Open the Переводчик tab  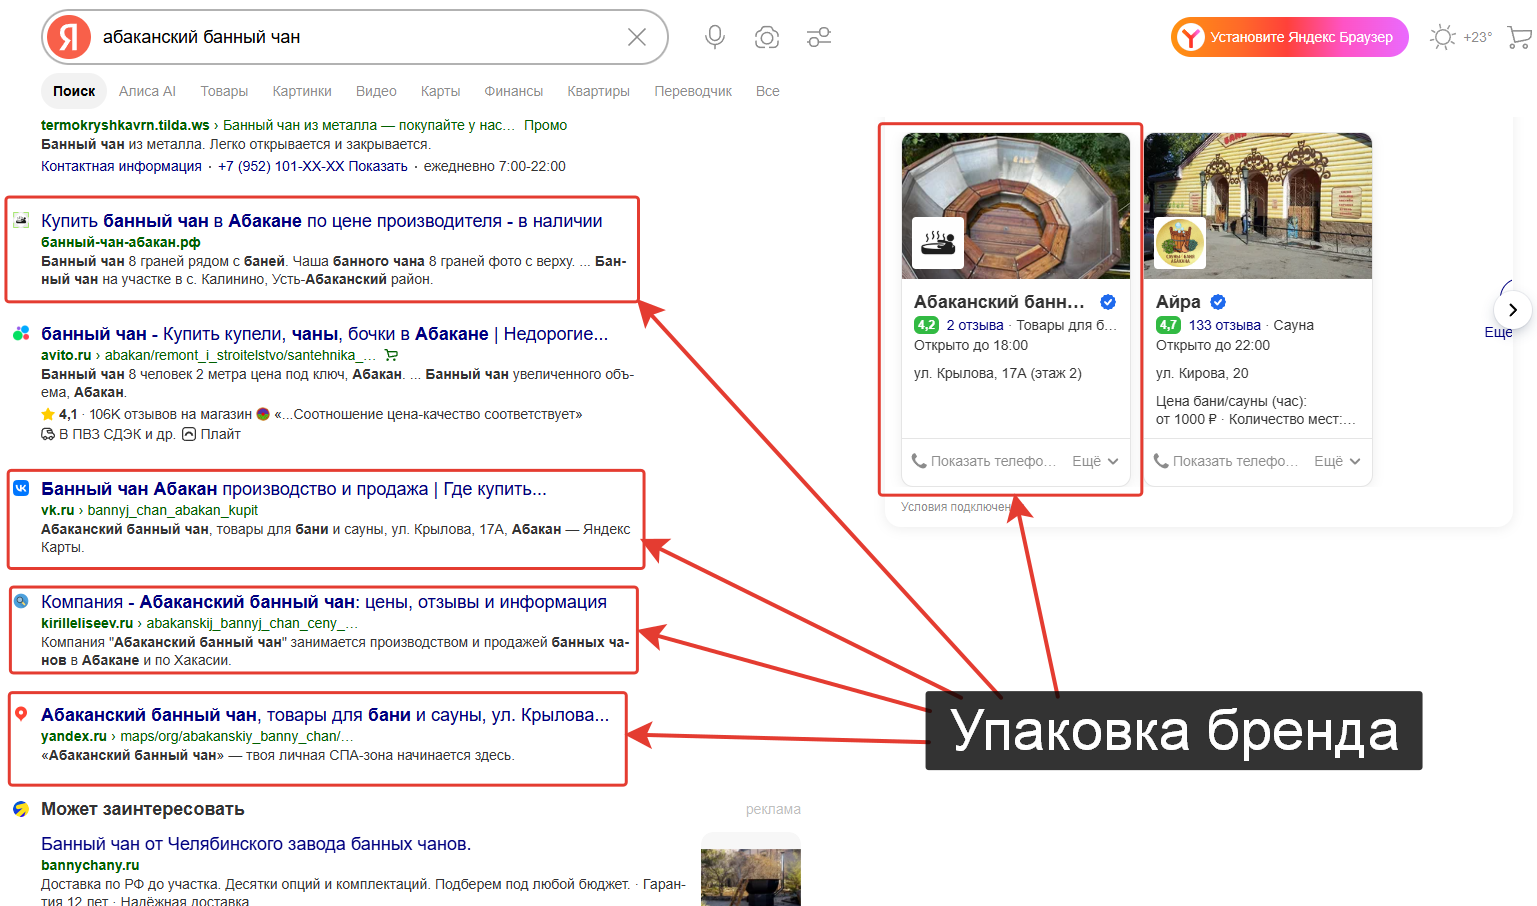click(693, 91)
